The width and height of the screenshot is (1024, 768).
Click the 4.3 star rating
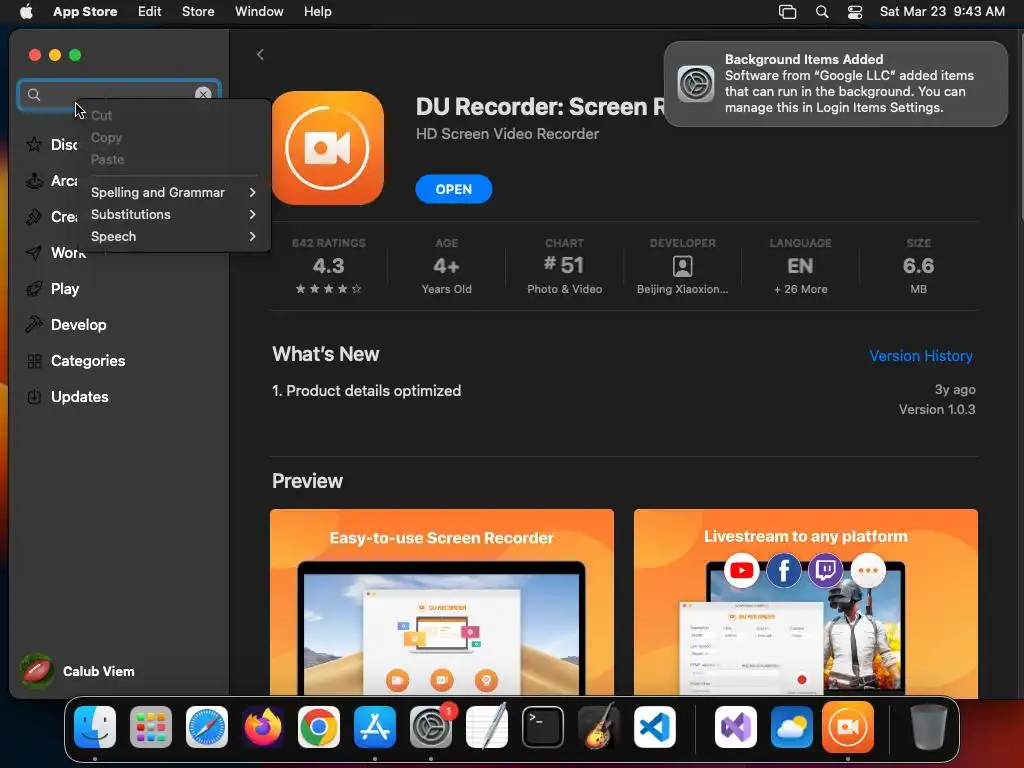(x=328, y=266)
